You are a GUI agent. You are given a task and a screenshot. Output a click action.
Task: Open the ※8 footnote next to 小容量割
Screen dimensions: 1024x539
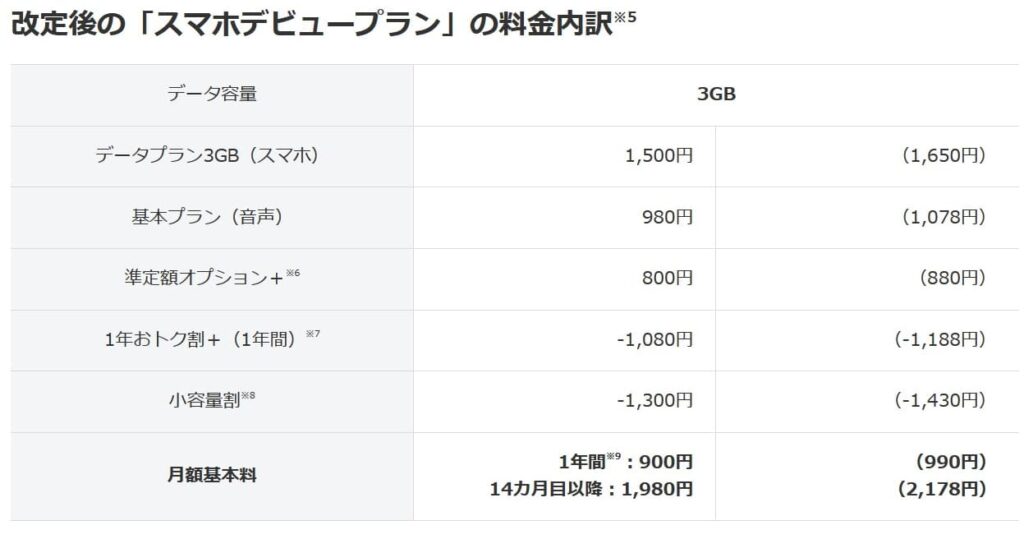(x=248, y=395)
